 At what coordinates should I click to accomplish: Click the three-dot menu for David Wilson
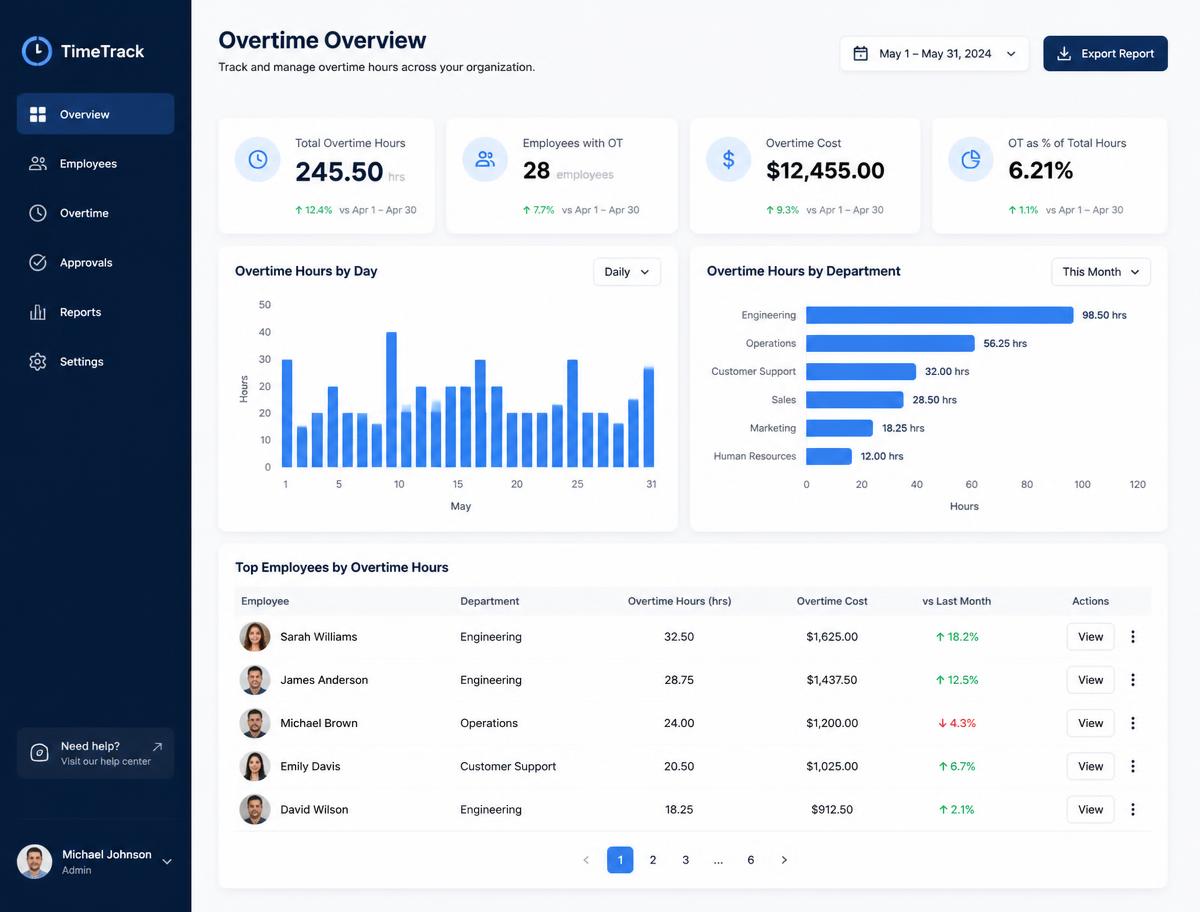(1133, 810)
